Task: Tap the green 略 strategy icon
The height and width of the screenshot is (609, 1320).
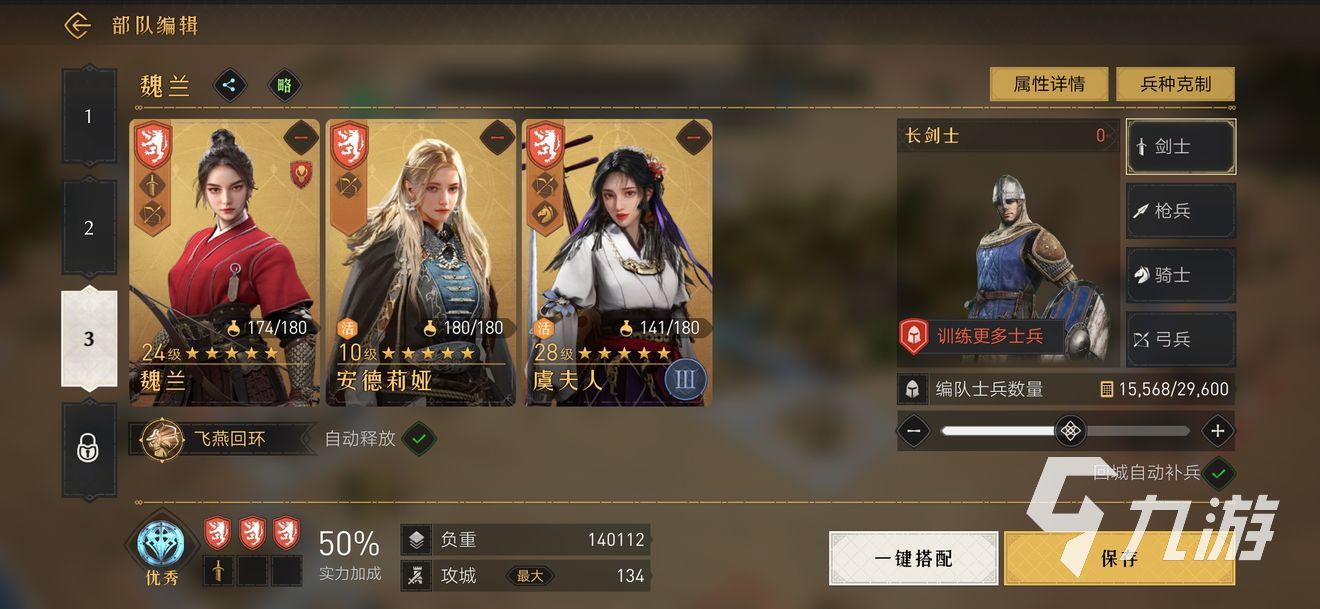Action: click(x=284, y=85)
